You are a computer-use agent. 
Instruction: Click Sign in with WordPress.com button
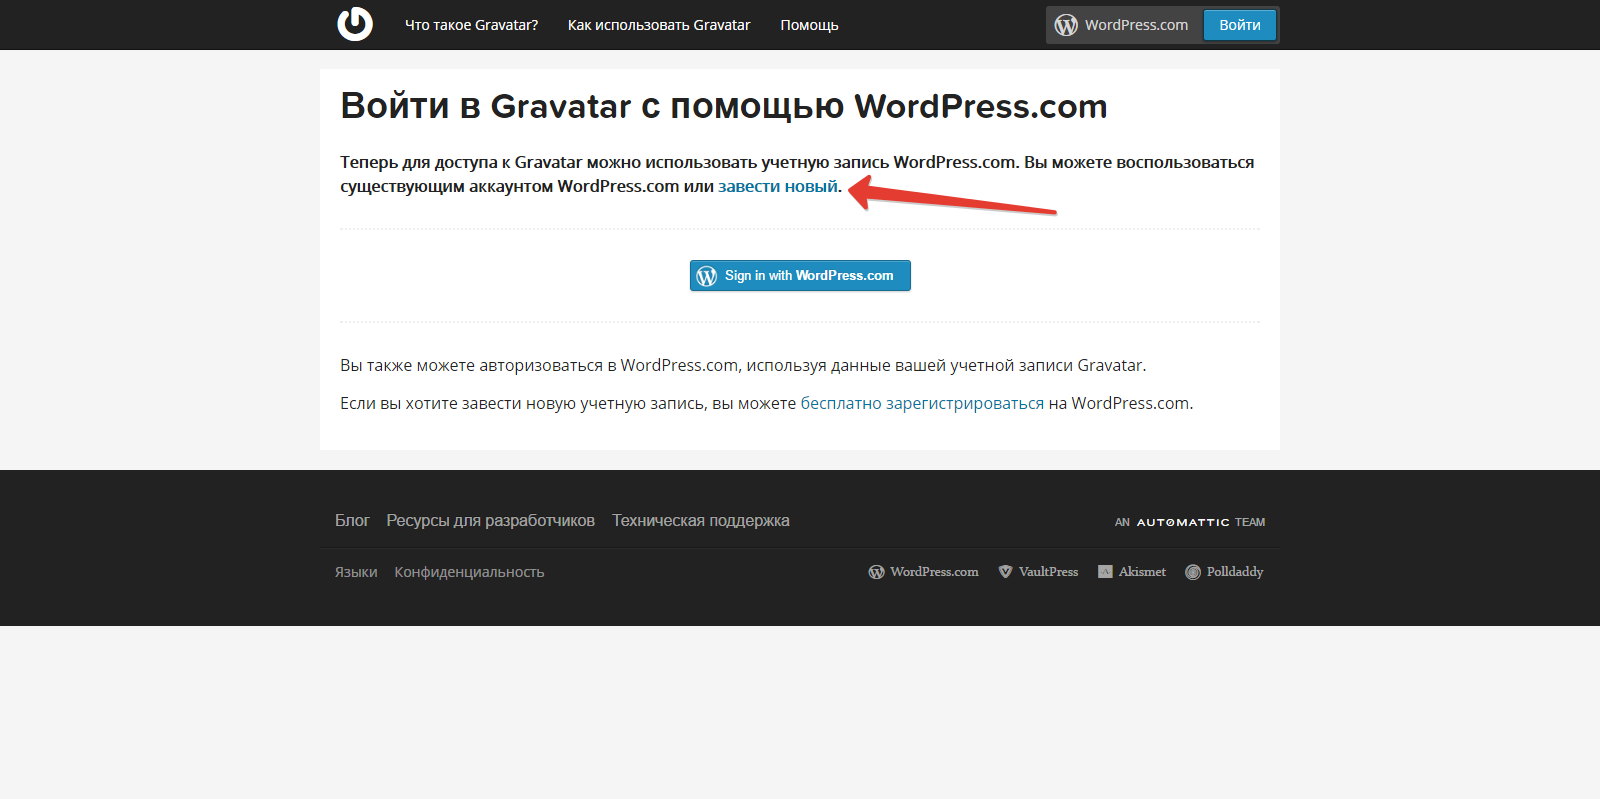(x=800, y=276)
